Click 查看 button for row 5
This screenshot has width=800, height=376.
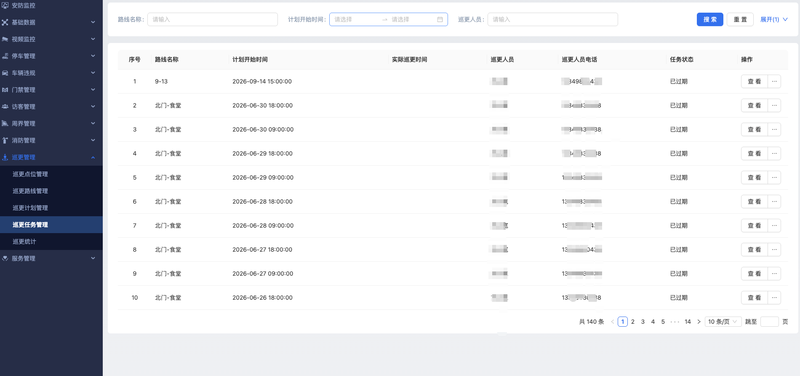tap(754, 178)
